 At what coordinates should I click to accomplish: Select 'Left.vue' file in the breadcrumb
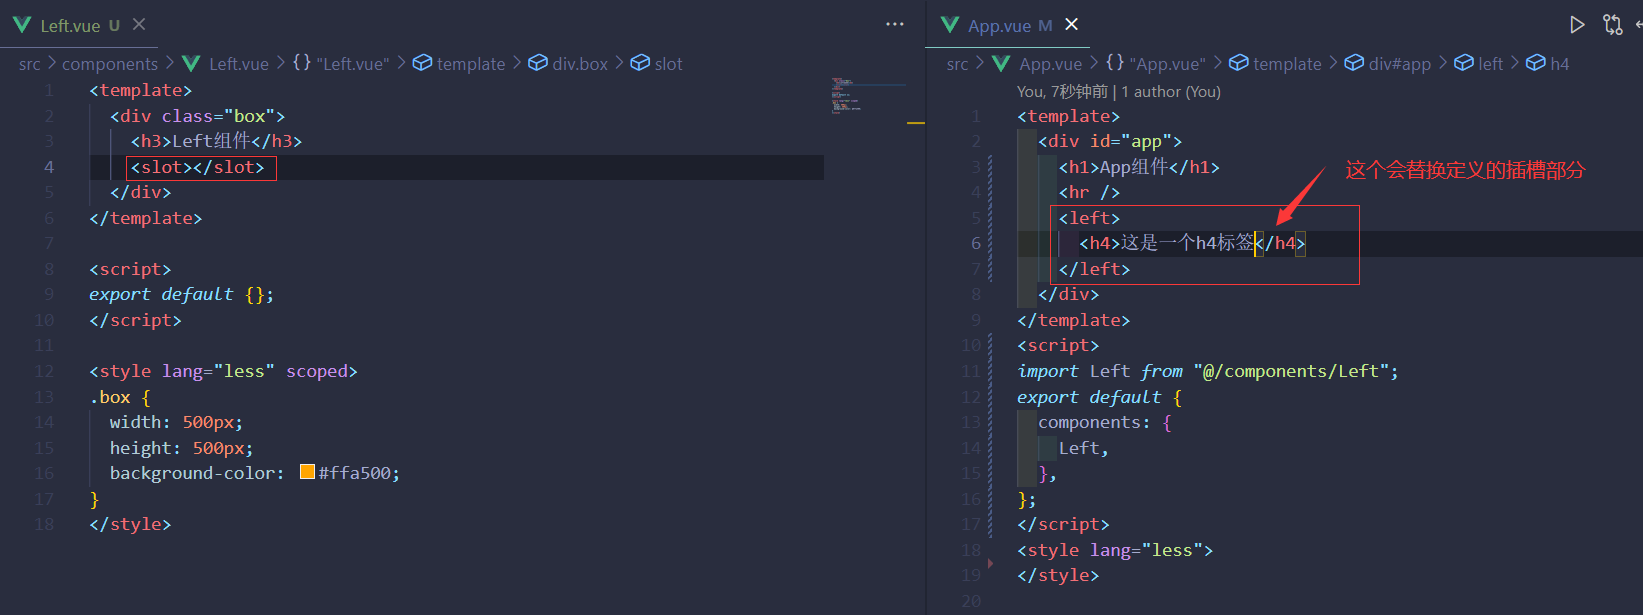click(x=239, y=64)
